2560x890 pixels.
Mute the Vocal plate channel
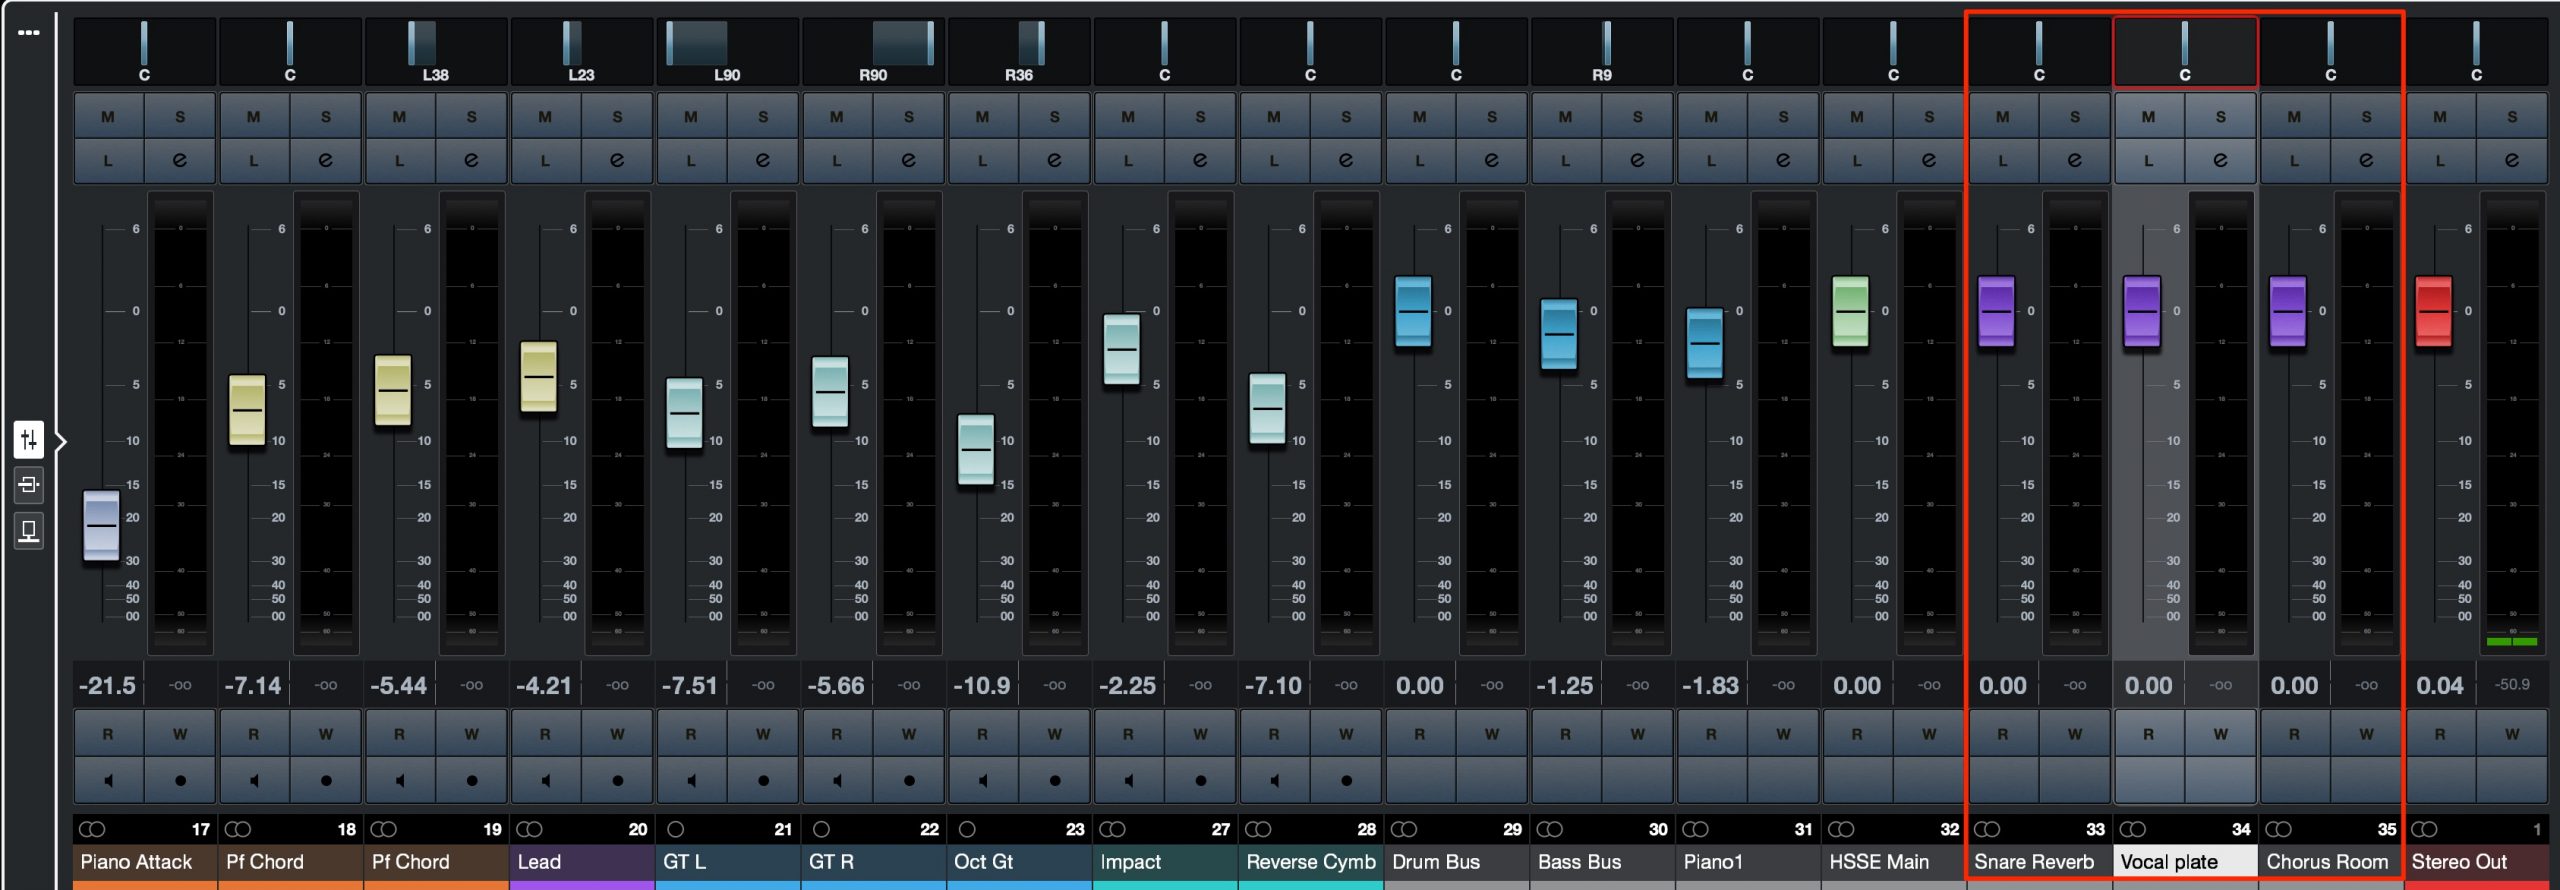[x=2148, y=117]
